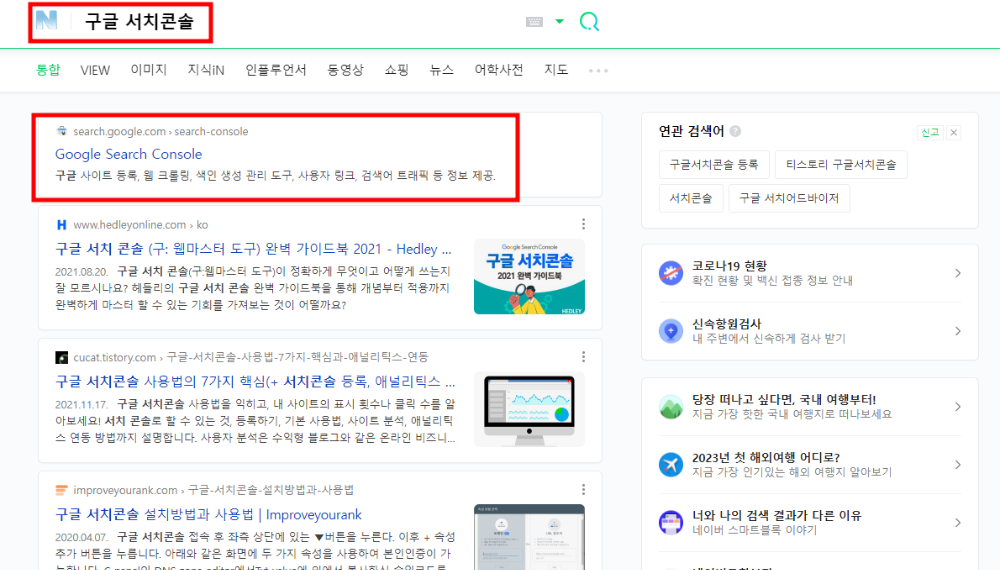Click the 코로나19 현황 icon
Image resolution: width=1000 pixels, height=570 pixels.
[x=671, y=273]
